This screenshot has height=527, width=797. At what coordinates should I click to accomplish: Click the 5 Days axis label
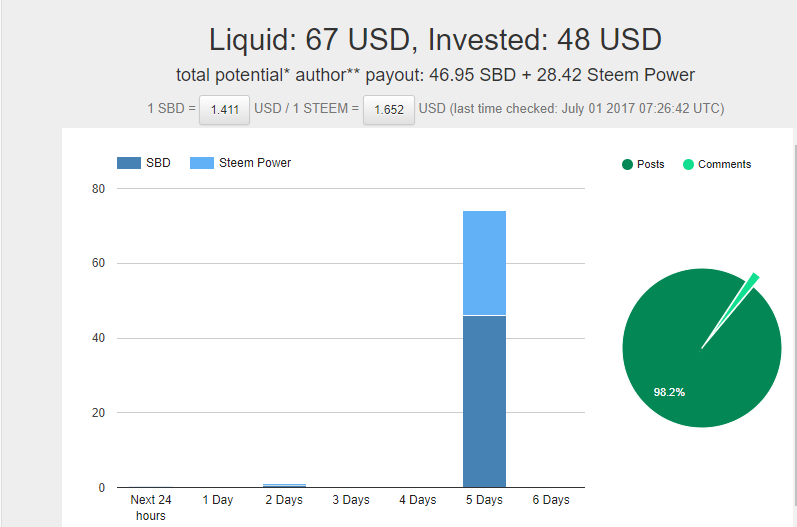(484, 500)
